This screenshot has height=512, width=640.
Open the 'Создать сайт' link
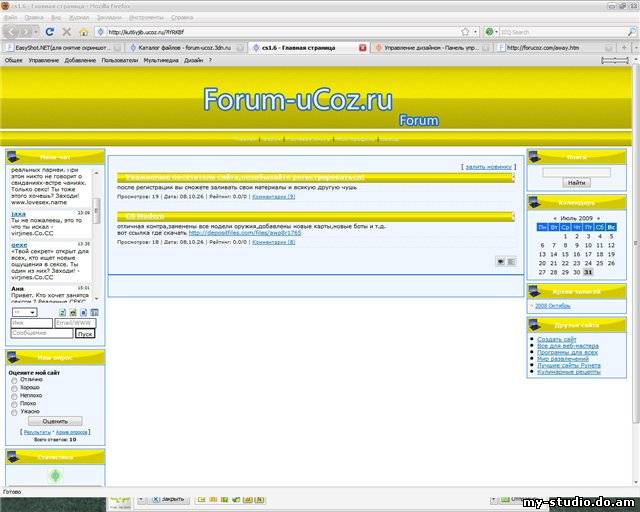[557, 339]
